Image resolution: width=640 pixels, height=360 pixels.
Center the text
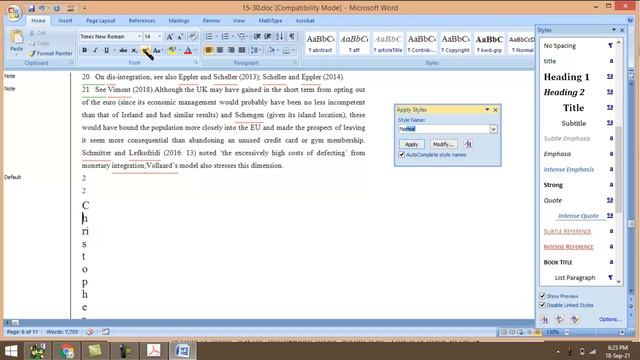coord(220,50)
